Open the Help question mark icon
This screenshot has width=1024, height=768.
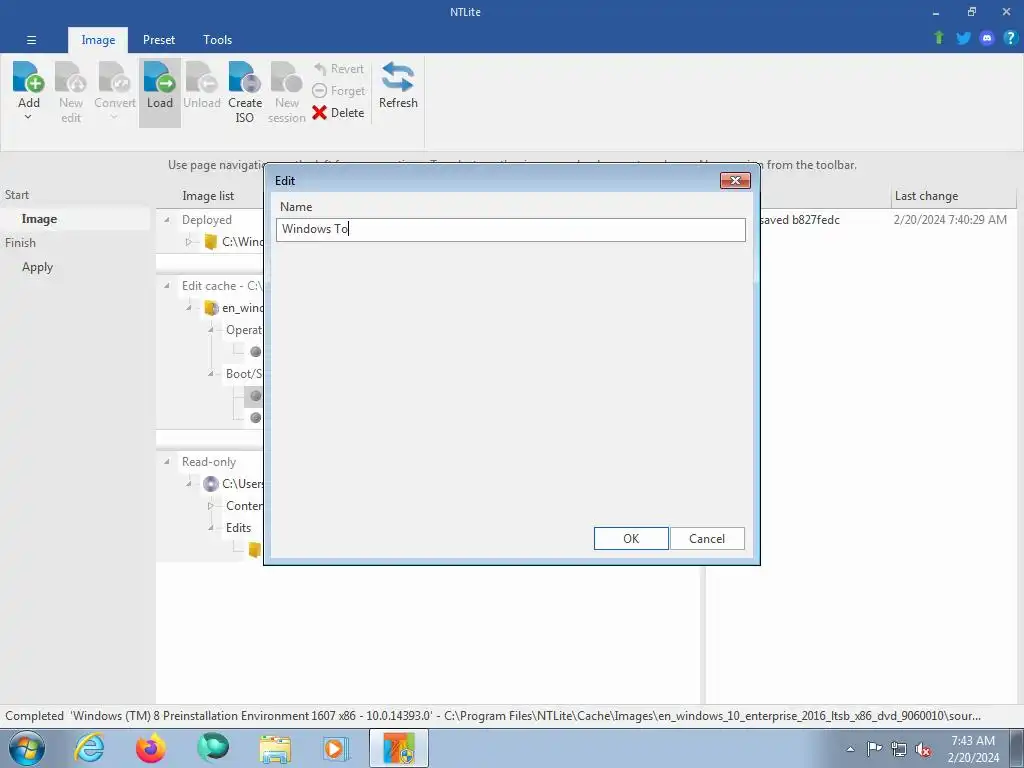[x=1010, y=38]
